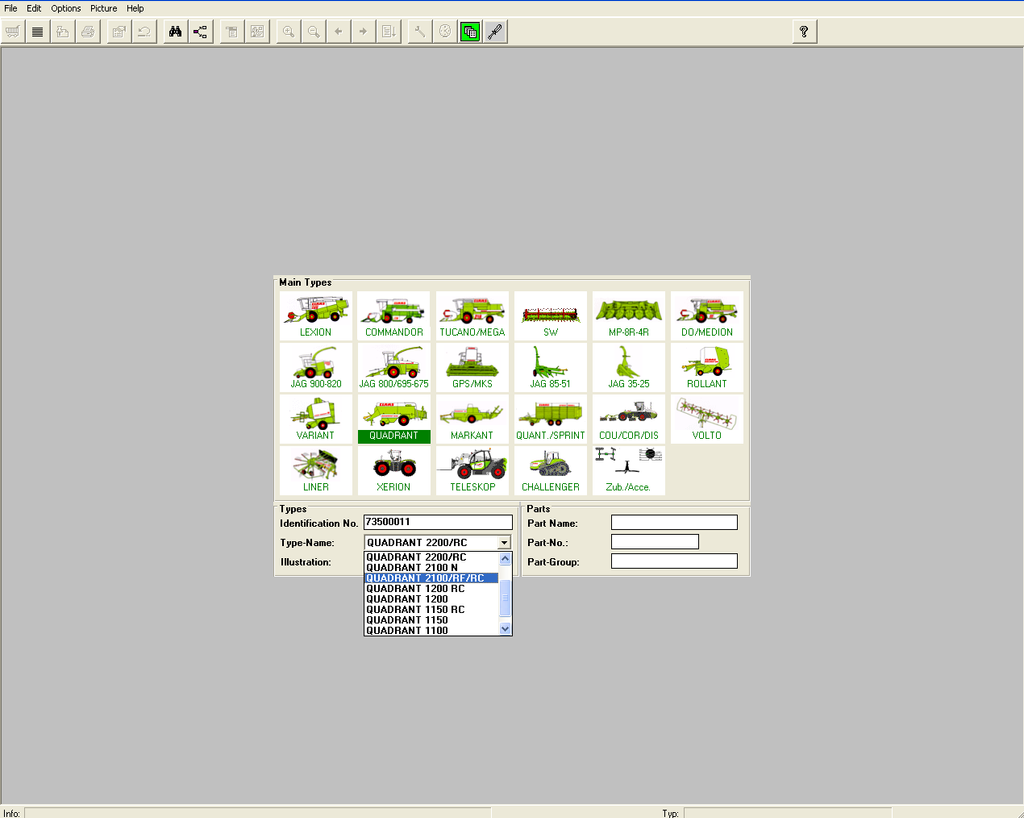Image resolution: width=1024 pixels, height=818 pixels.
Task: Open search with the binoculars icon
Action: [x=175, y=31]
